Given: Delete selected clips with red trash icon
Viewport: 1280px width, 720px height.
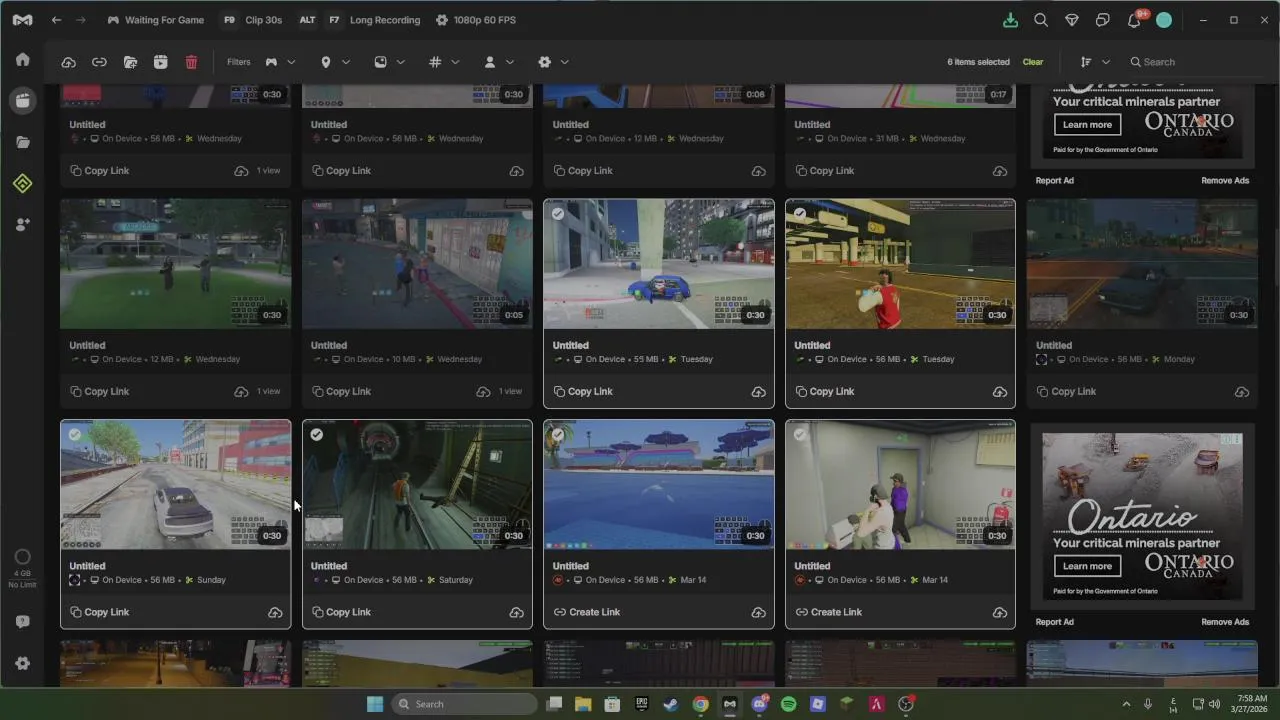Looking at the screenshot, I should click(191, 62).
